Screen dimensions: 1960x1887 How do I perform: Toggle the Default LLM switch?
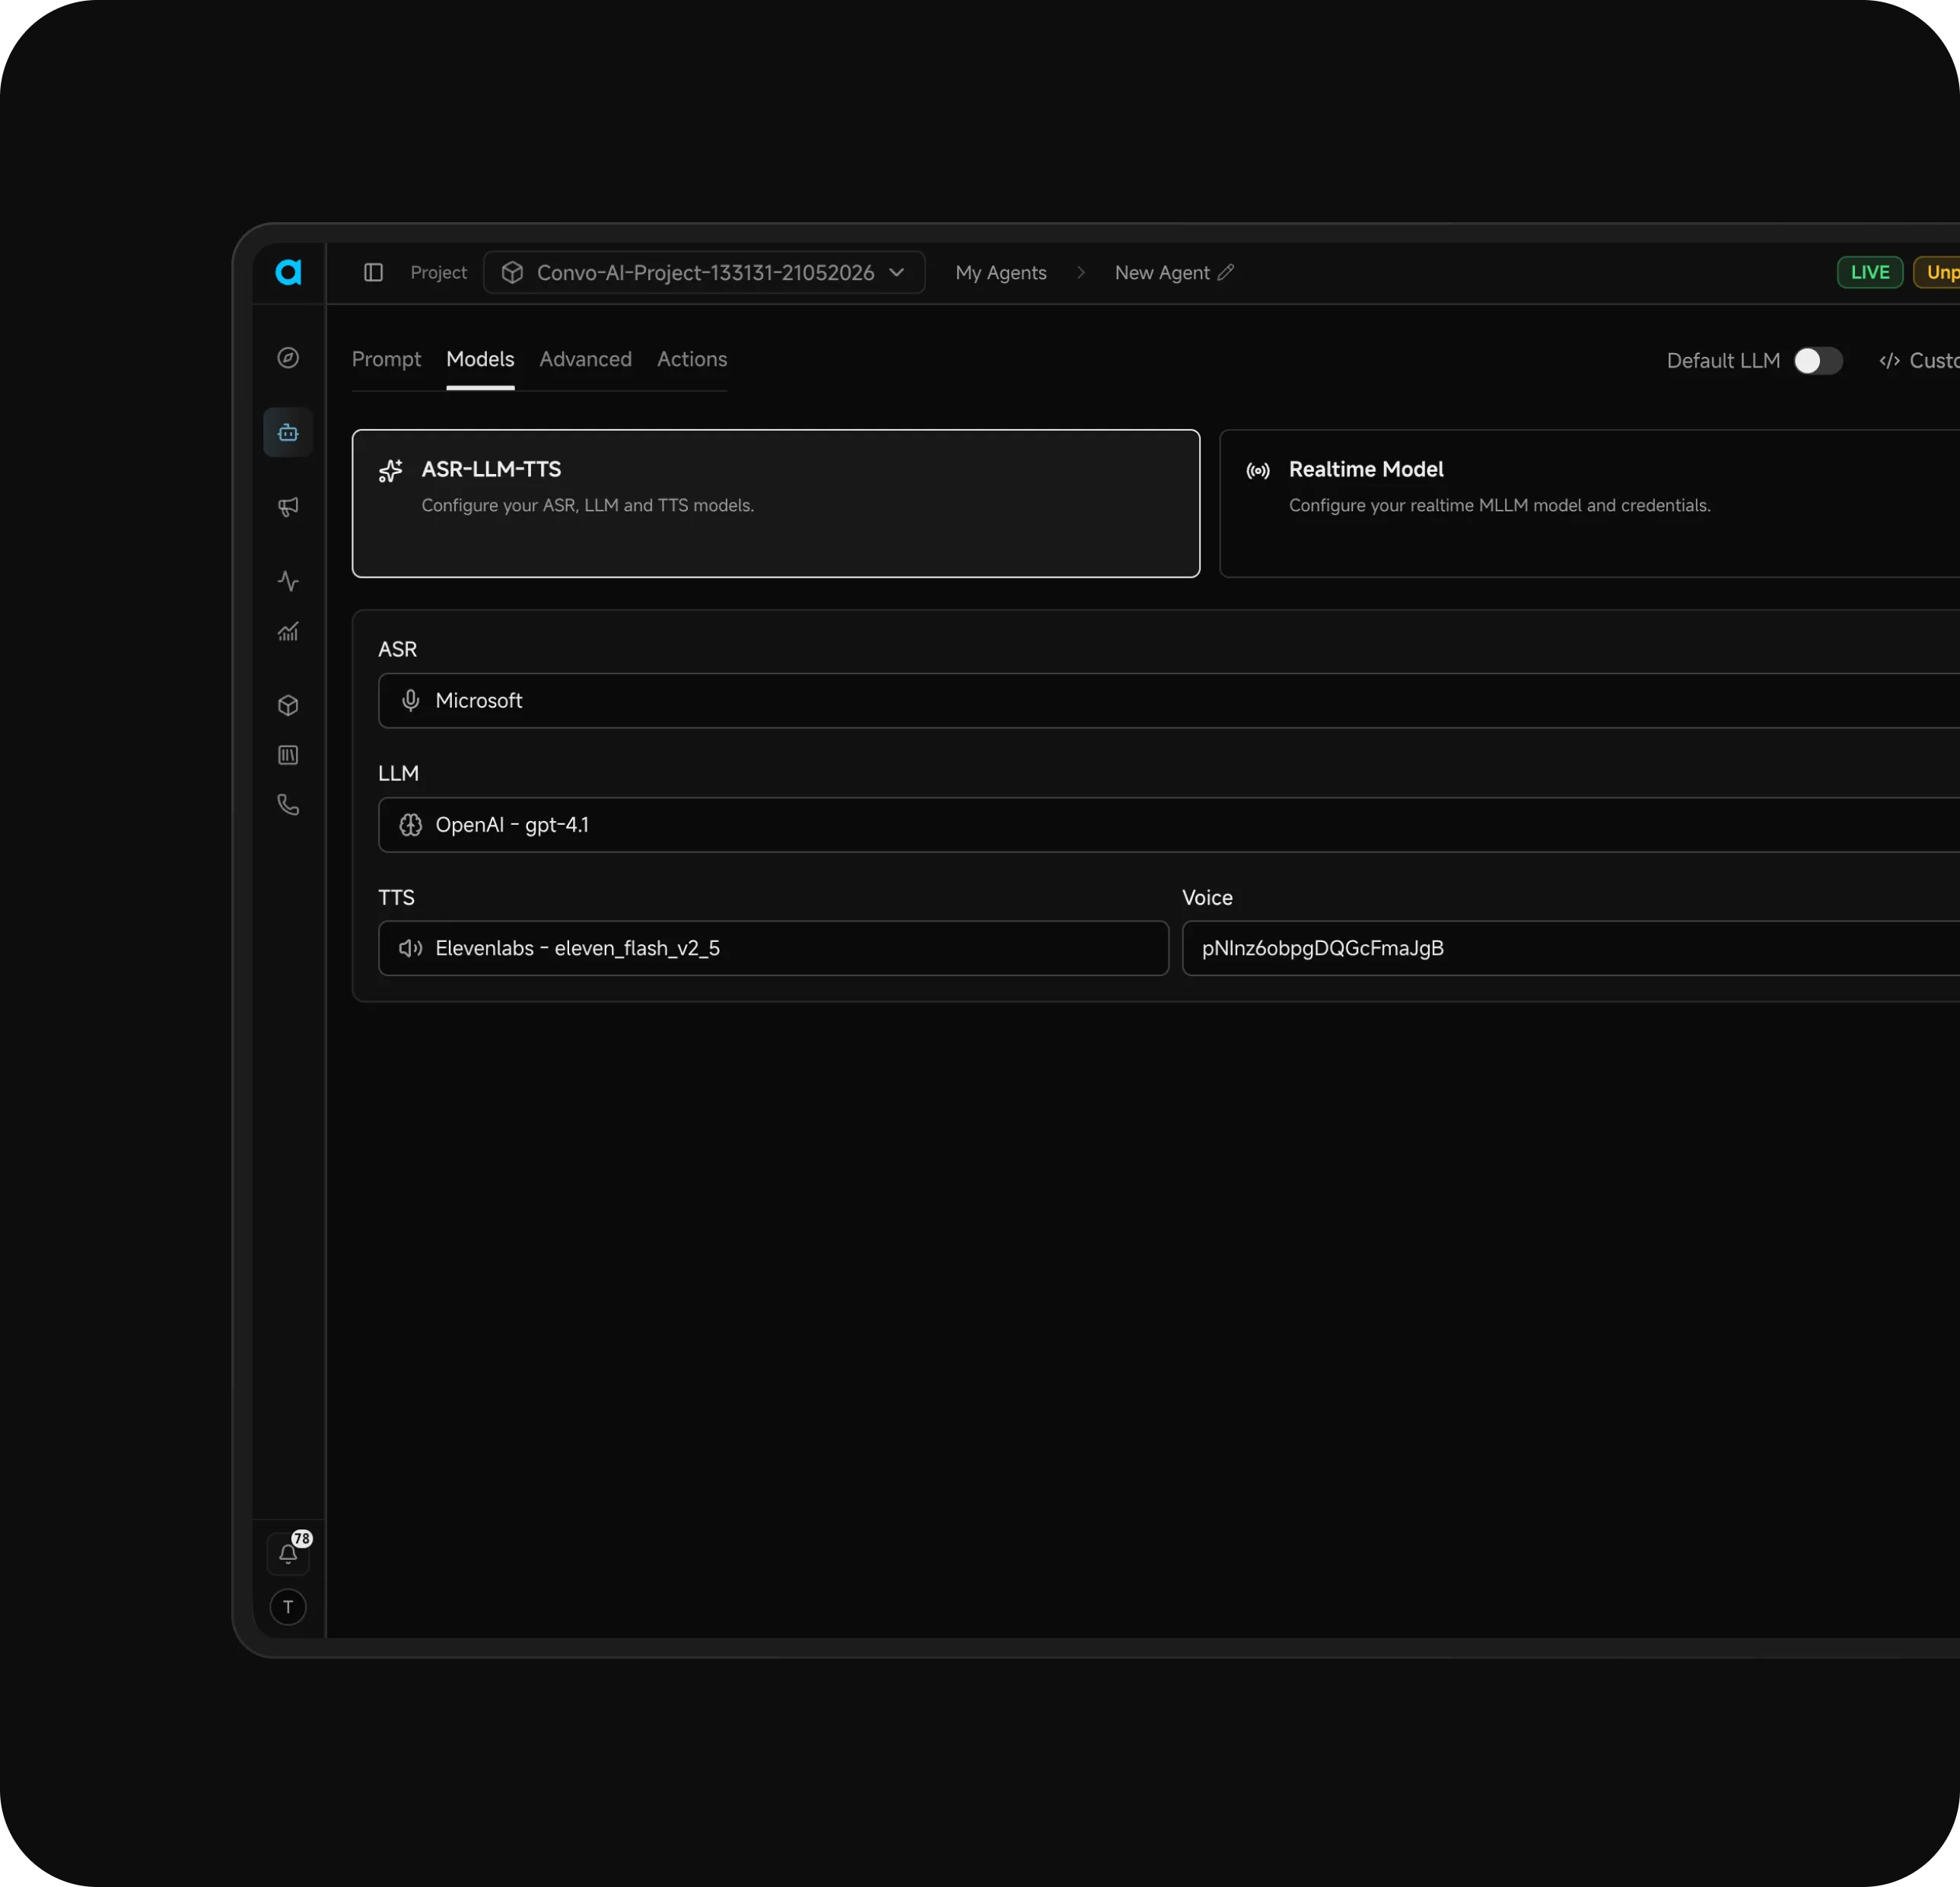click(1817, 361)
